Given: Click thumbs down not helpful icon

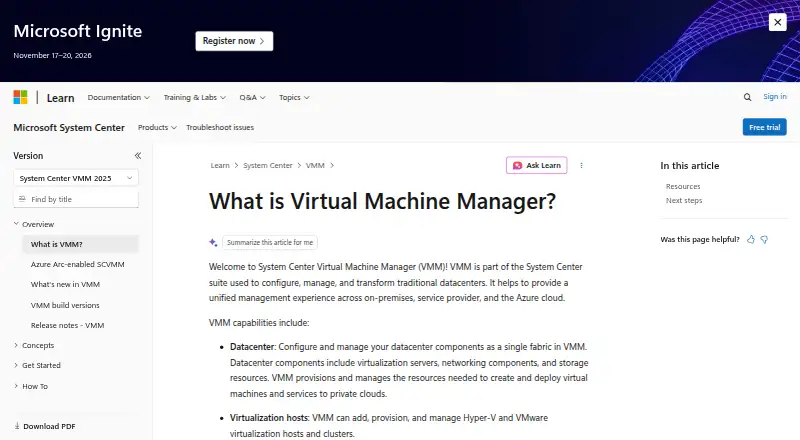Looking at the screenshot, I should pos(764,239).
